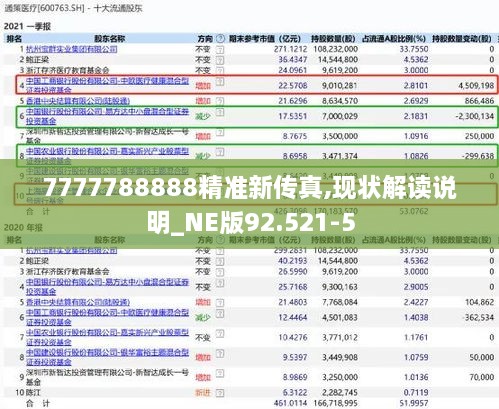Screen dimensions: 499x409
Task: Select the share count 2,282,745
Action: click(x=340, y=393)
